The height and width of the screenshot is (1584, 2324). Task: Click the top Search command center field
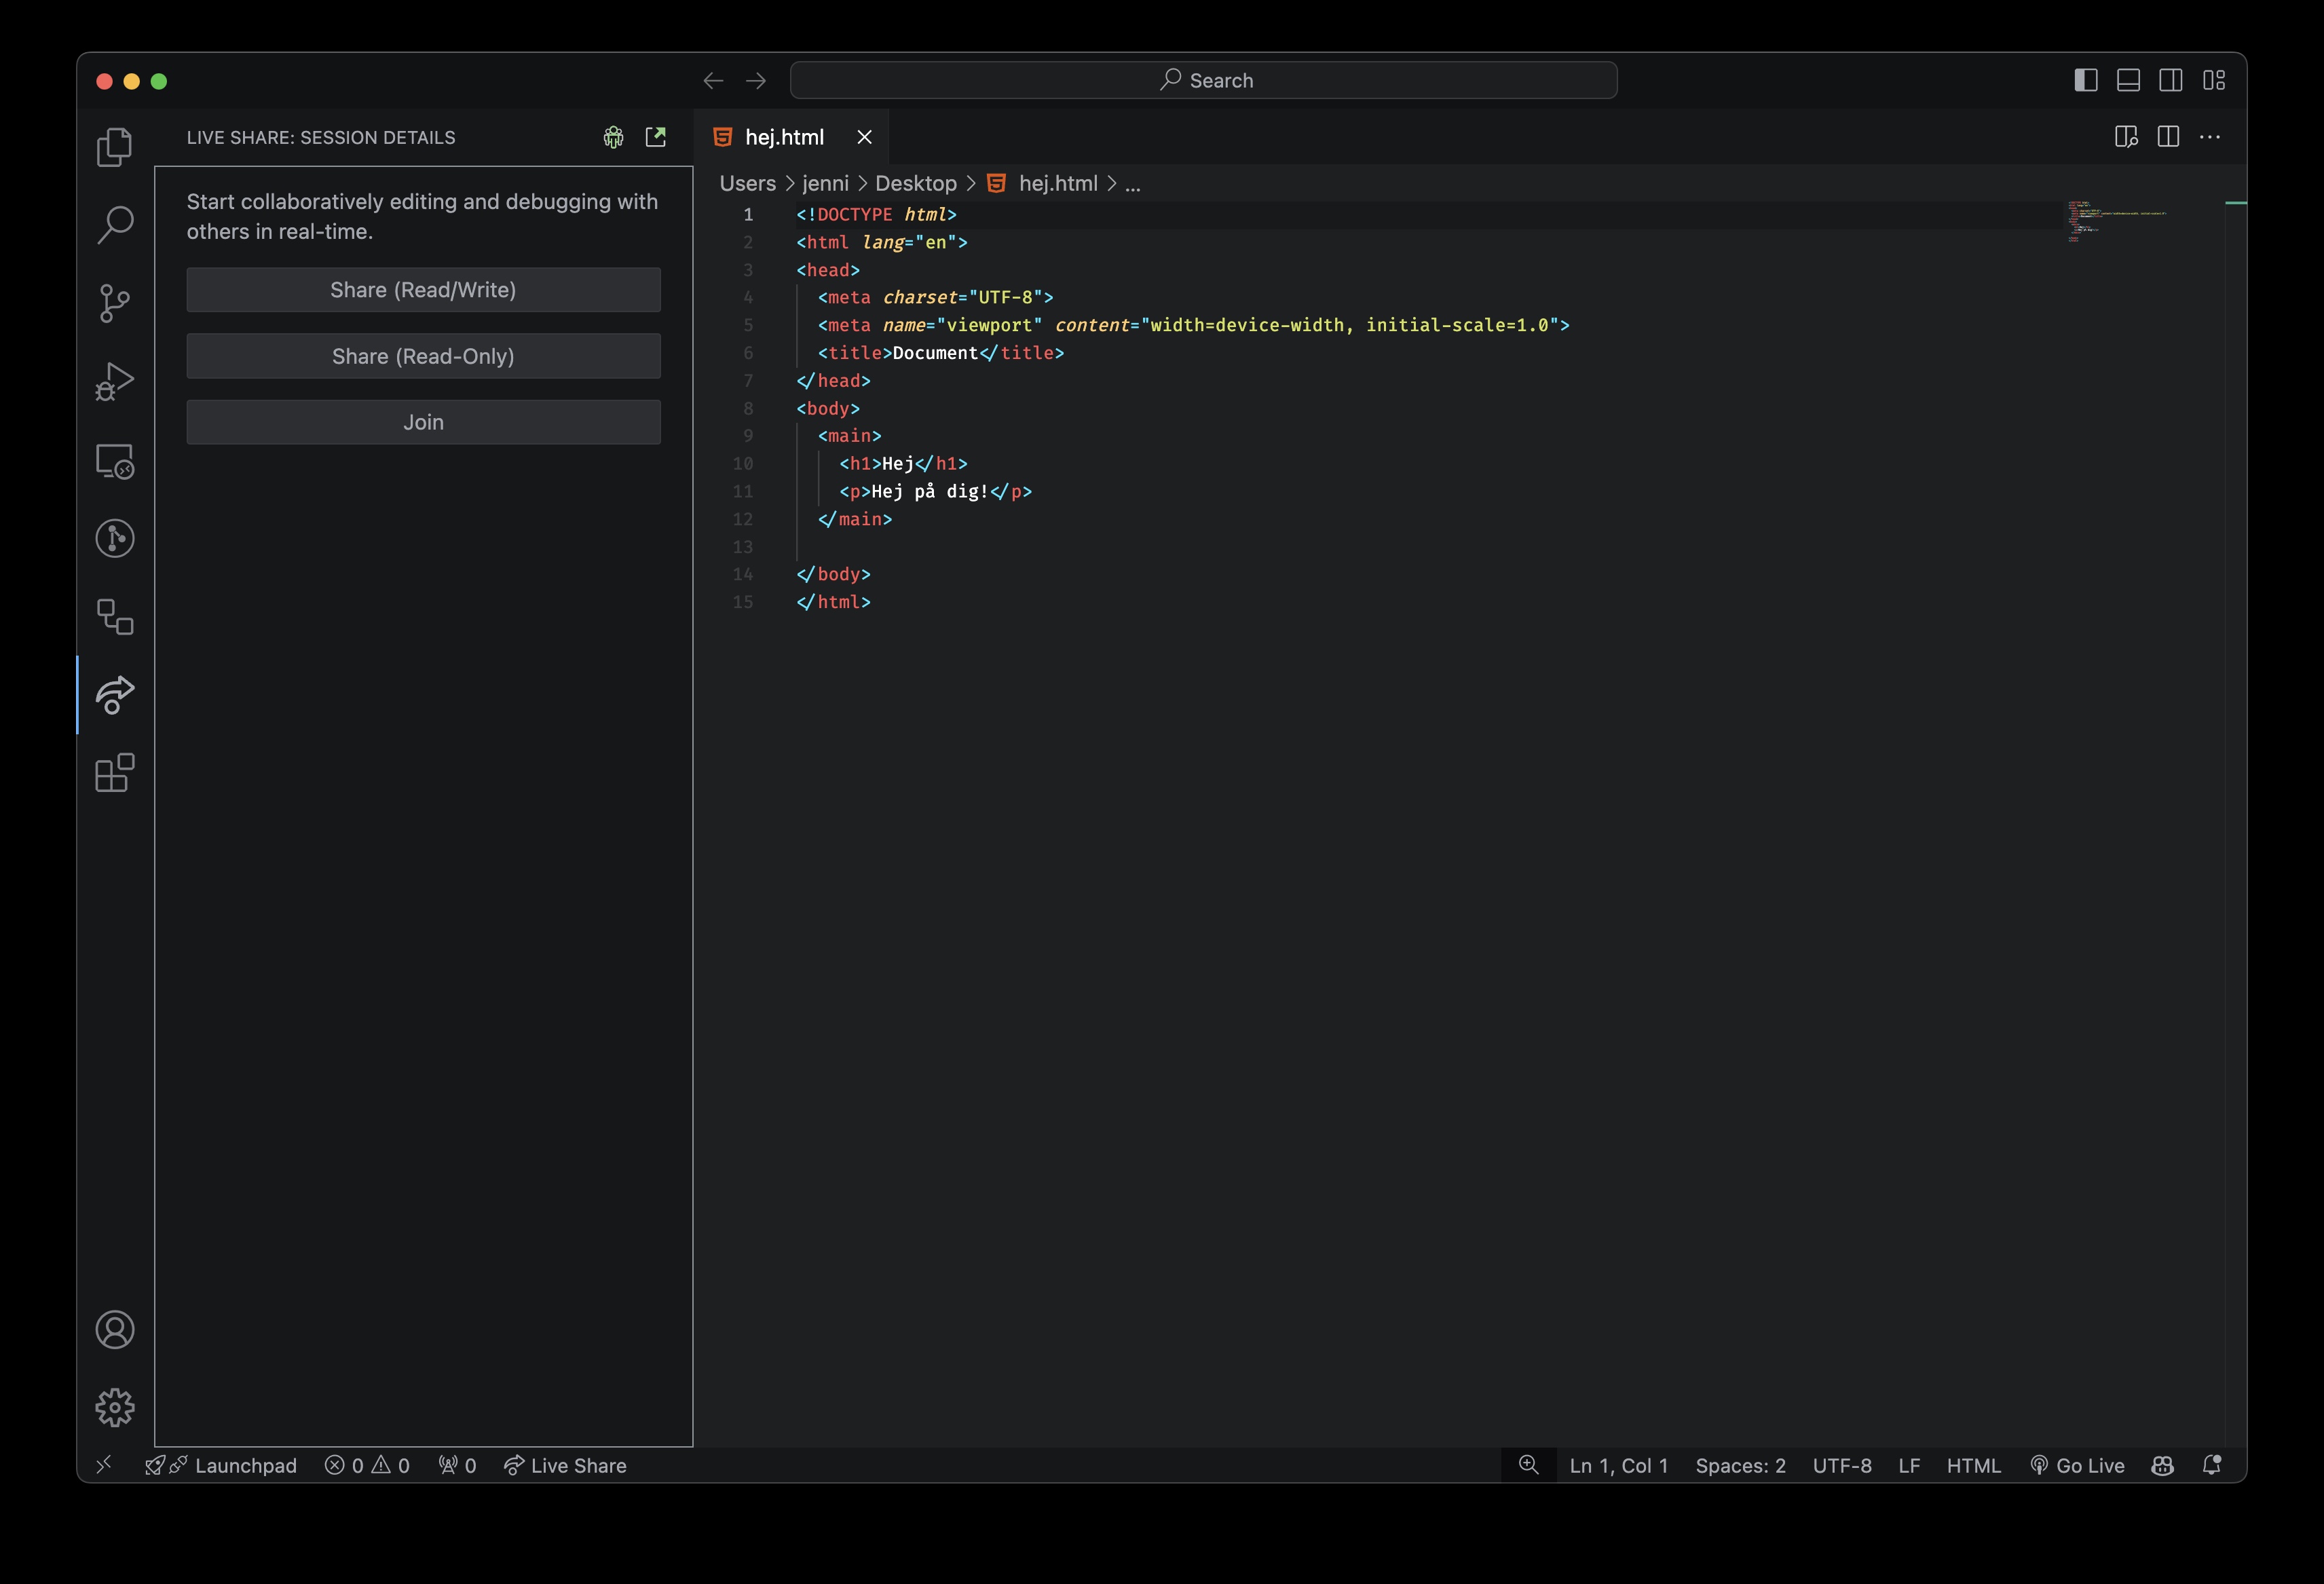1203,80
